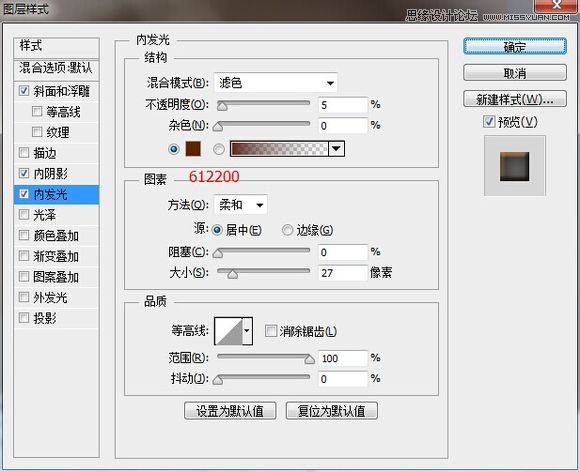580x472 pixels.
Task: Uncheck the 斜面和浮雕 bevel checkbox
Action: [x=24, y=91]
